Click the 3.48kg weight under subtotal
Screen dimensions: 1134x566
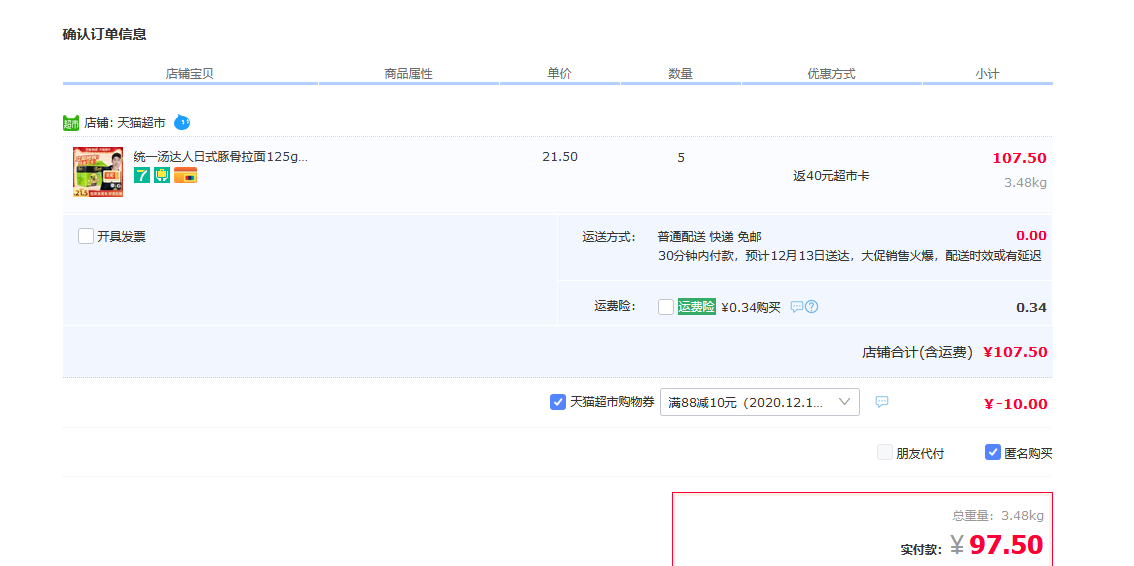[1025, 183]
